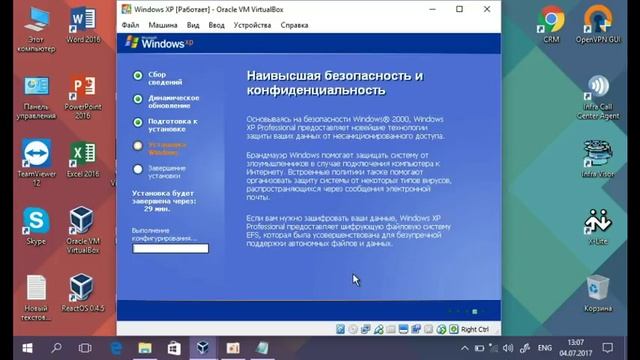Select the CRM Chrome shortcut
Image resolution: width=640 pixels, height=360 pixels.
[551, 24]
